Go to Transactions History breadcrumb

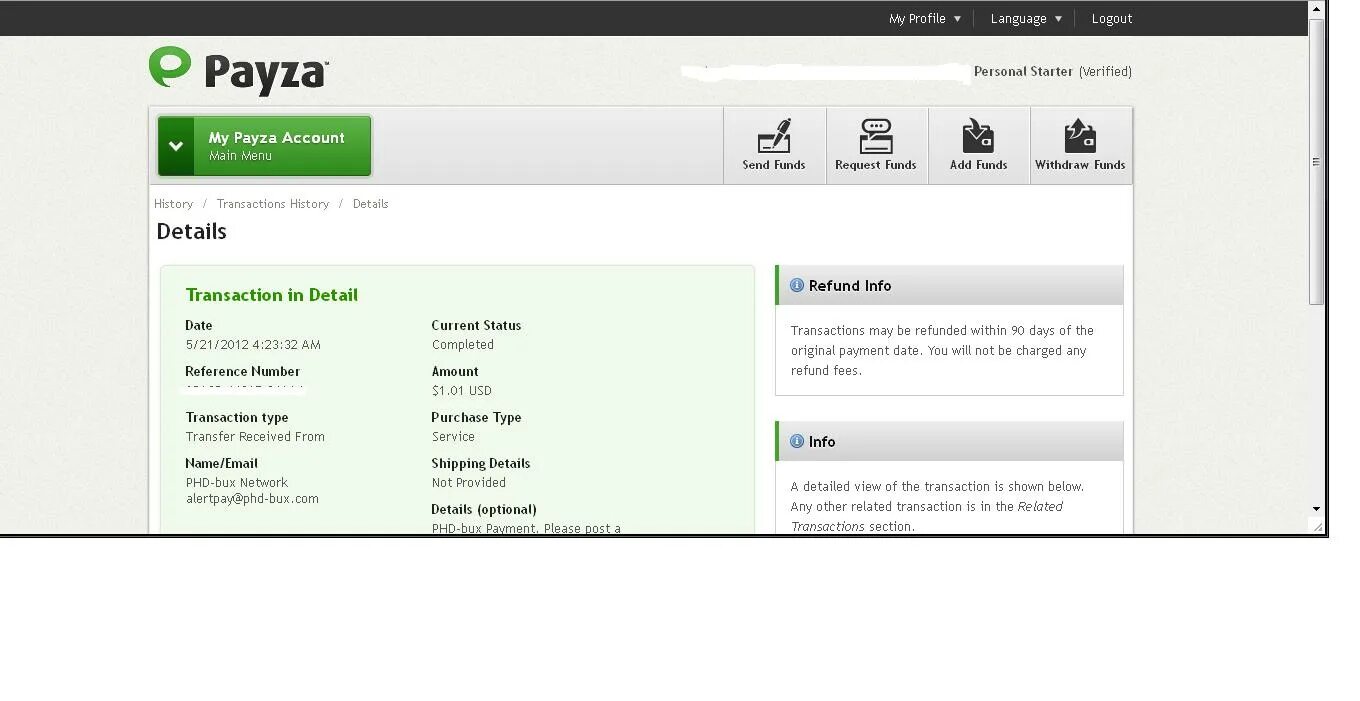tap(273, 203)
